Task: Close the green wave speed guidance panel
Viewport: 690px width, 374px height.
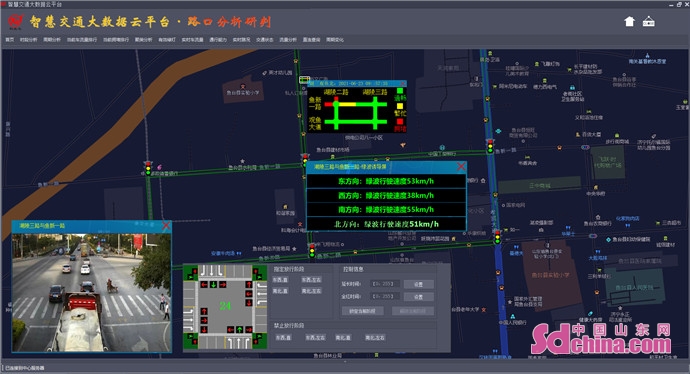Action: tap(461, 166)
